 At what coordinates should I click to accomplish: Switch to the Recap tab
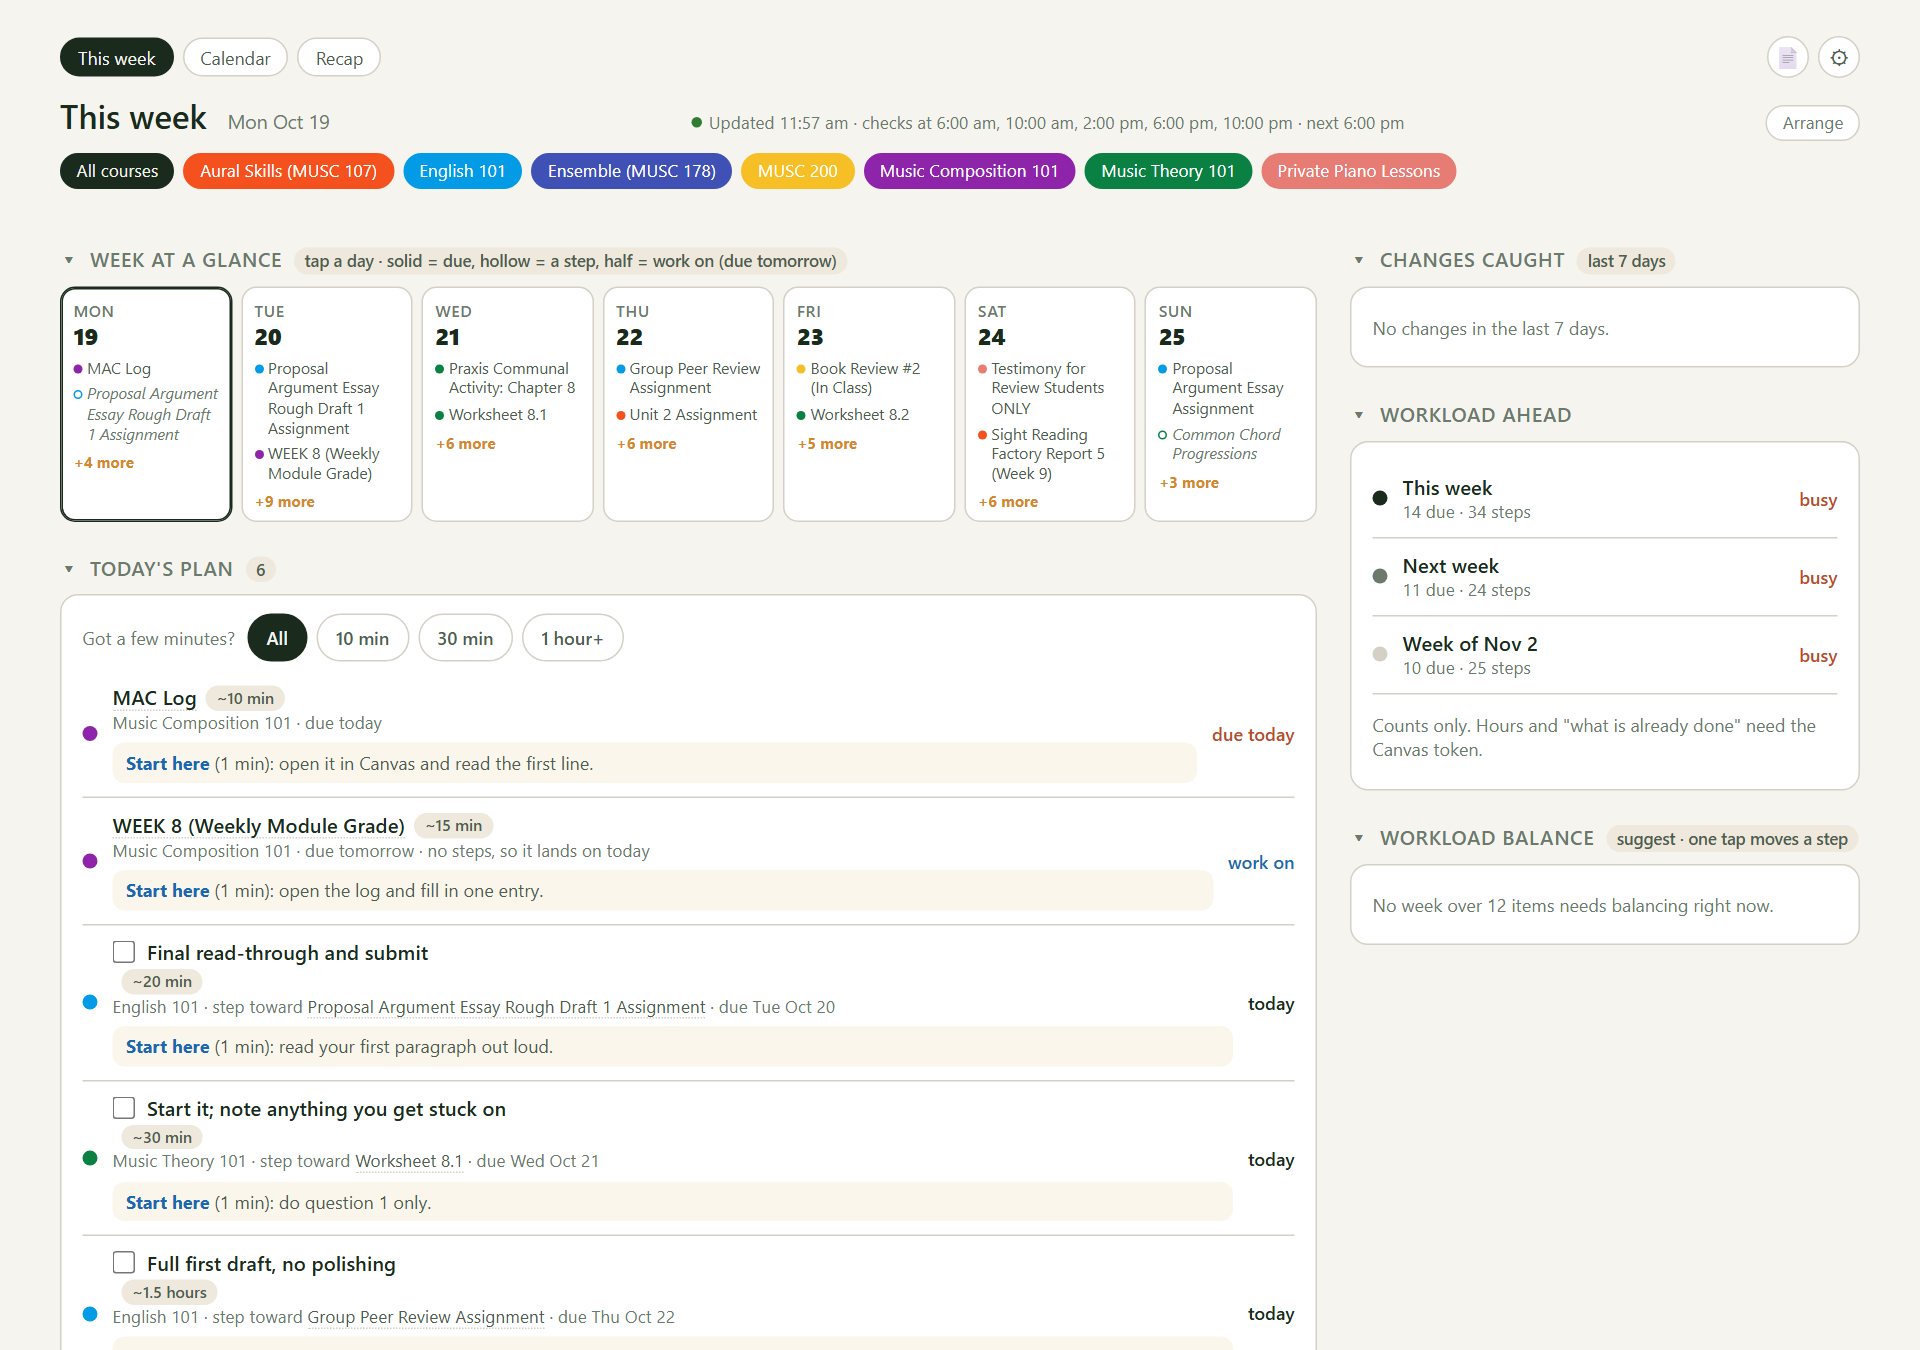click(x=339, y=58)
